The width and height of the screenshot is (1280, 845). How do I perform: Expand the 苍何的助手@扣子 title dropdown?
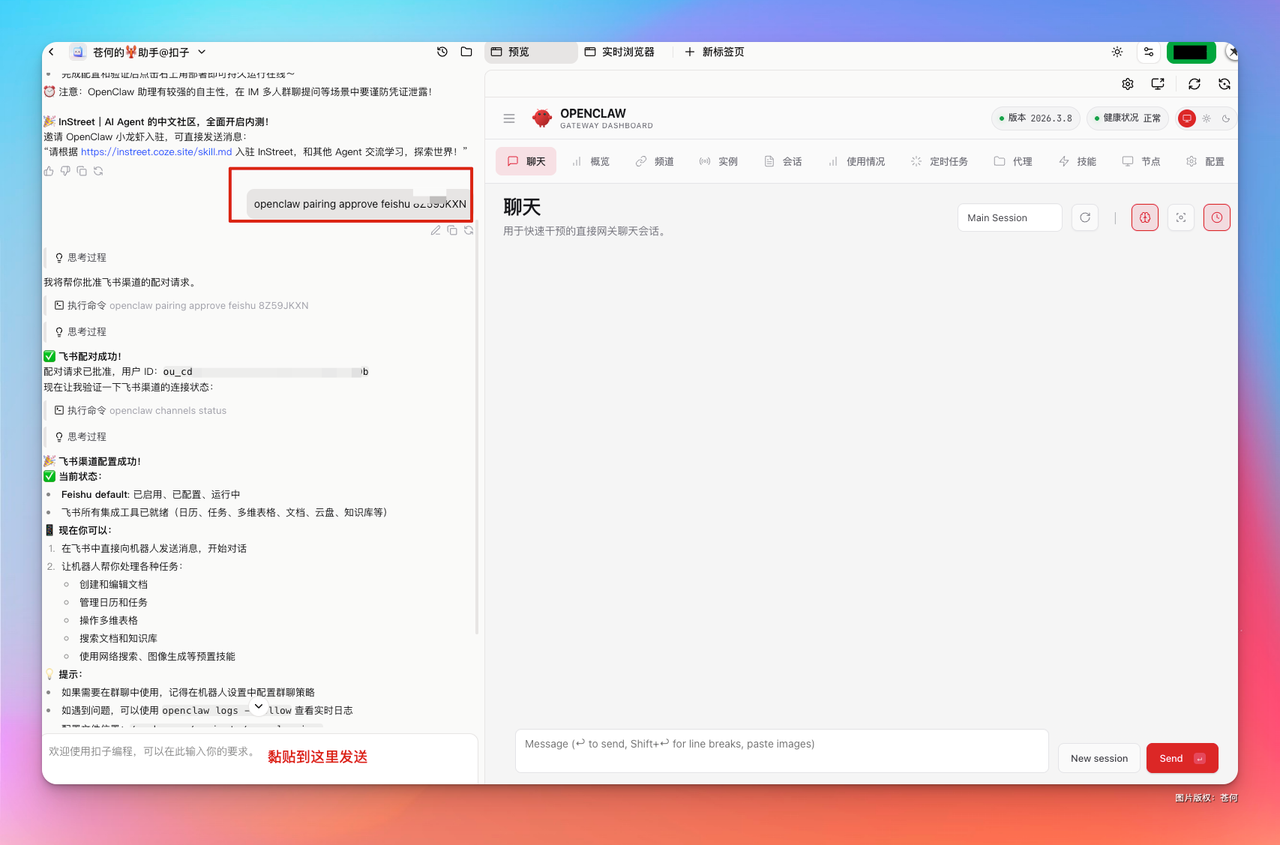(x=202, y=52)
